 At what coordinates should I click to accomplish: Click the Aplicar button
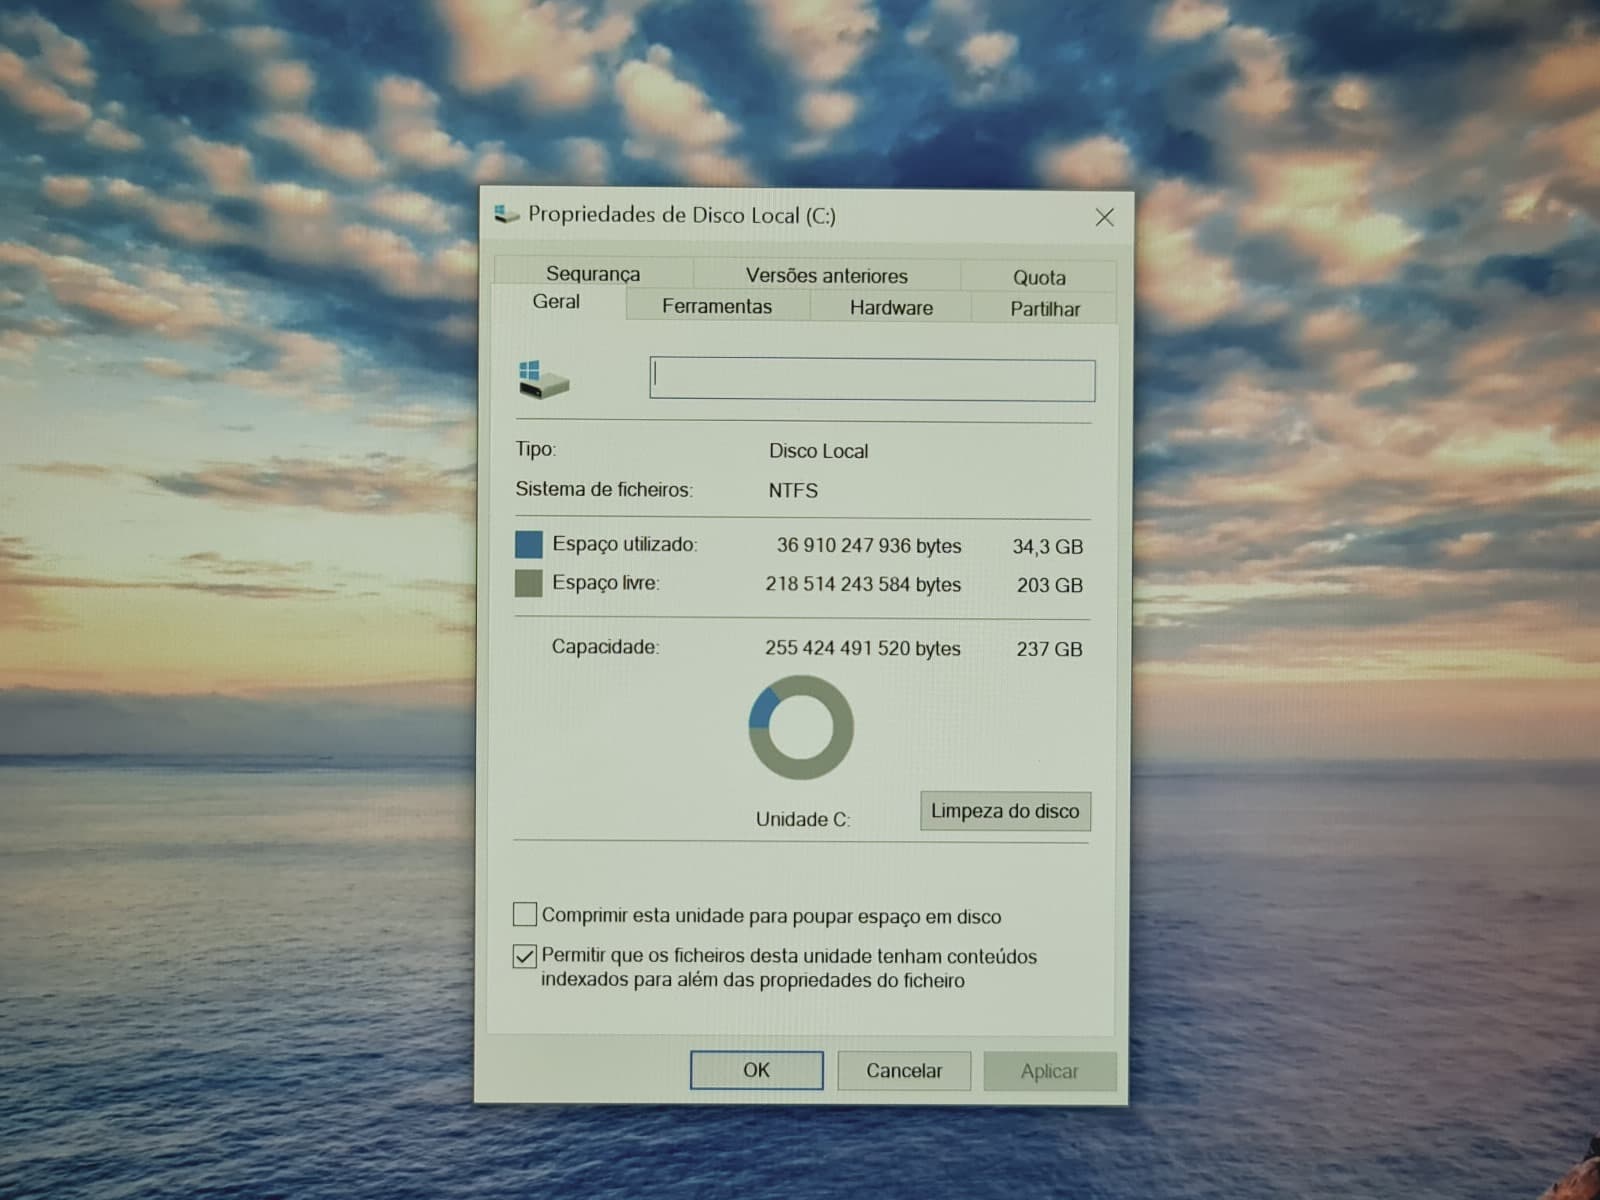(1050, 1072)
